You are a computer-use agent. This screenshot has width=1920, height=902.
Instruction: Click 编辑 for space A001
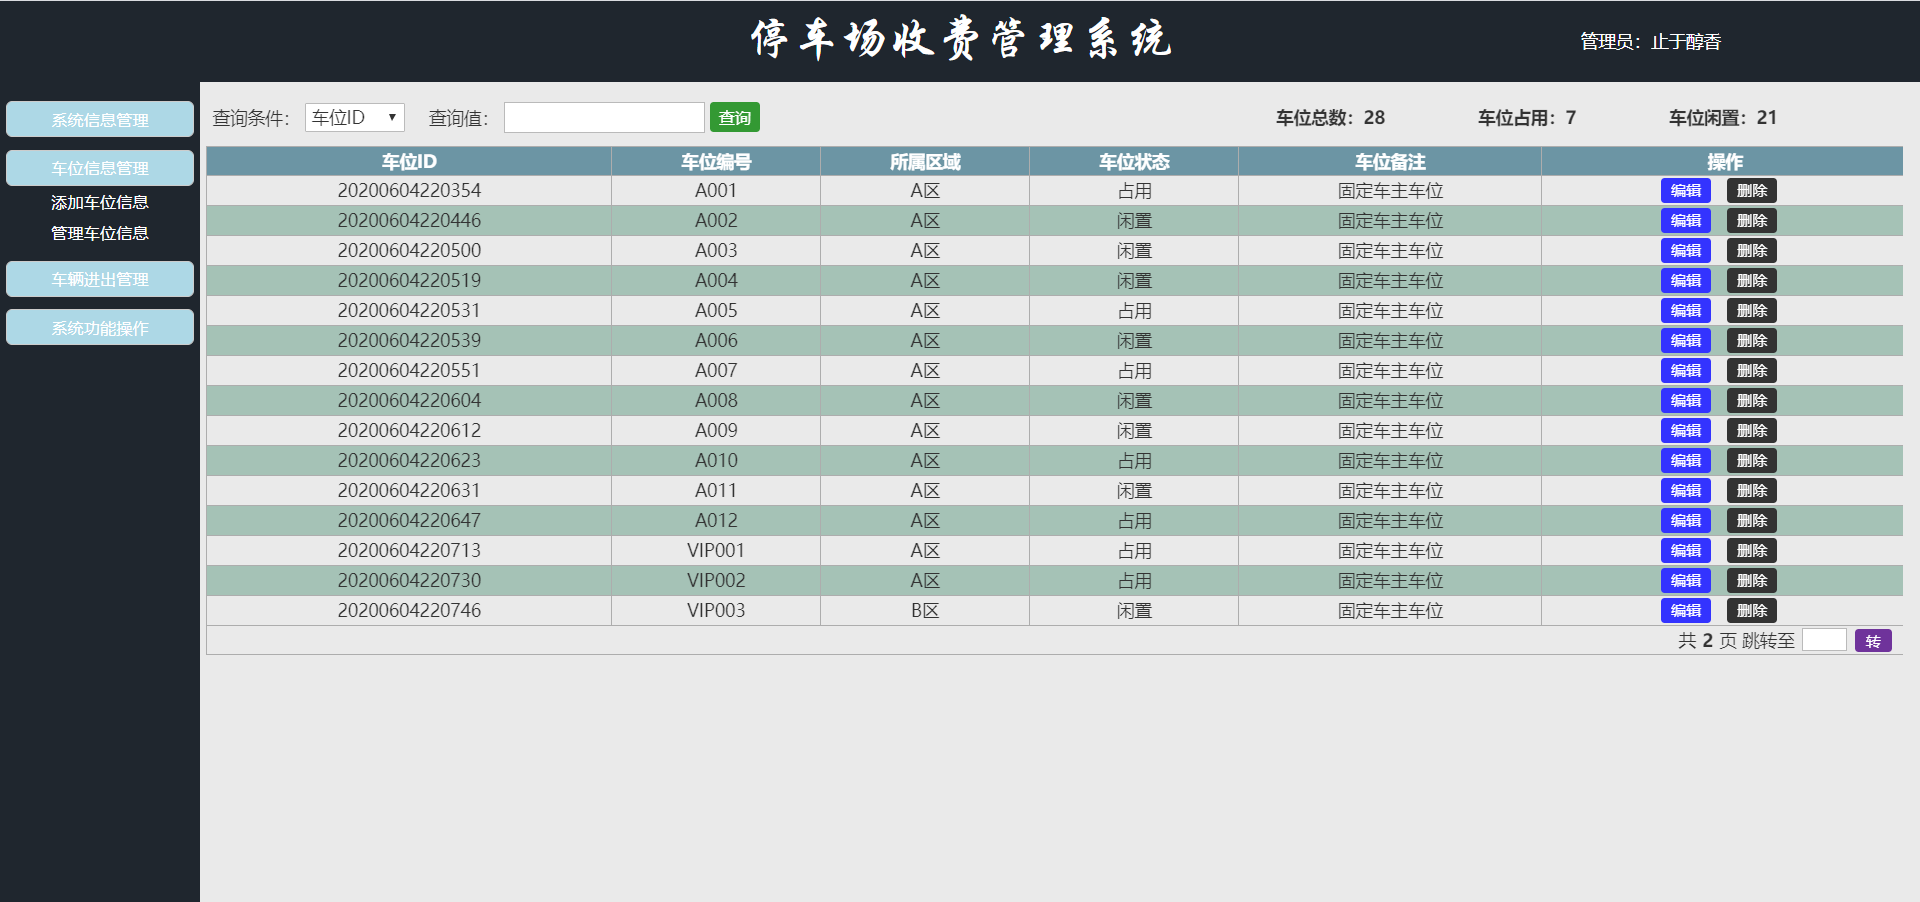[x=1686, y=190]
